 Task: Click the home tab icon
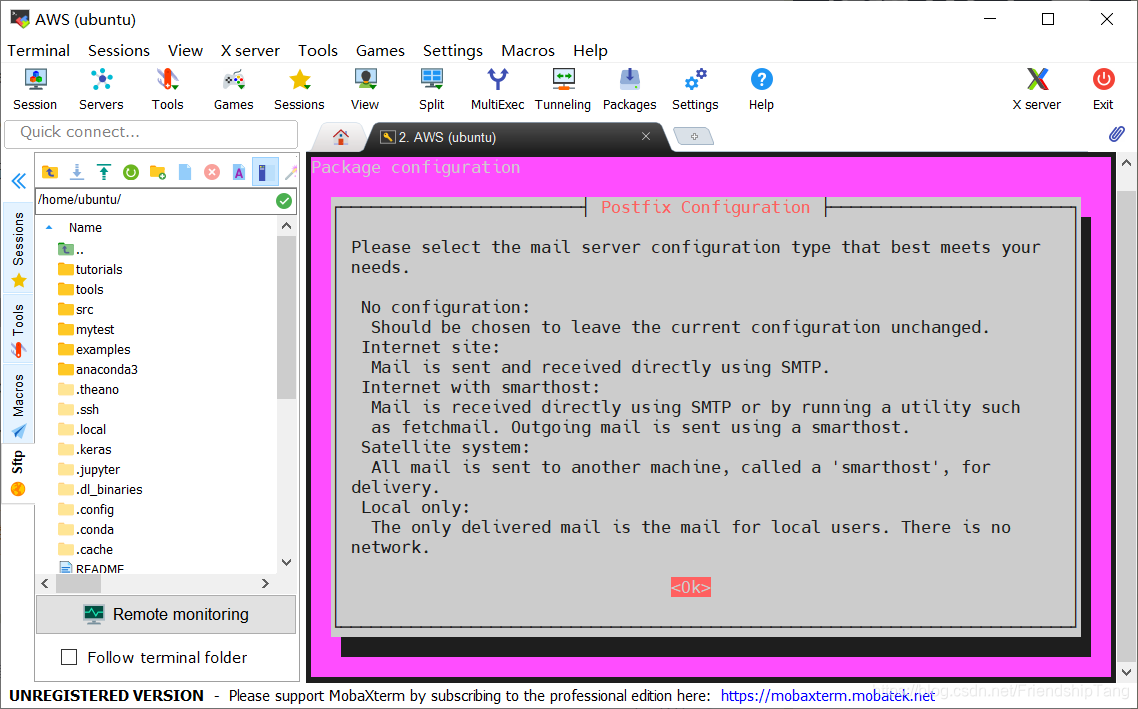click(x=340, y=136)
